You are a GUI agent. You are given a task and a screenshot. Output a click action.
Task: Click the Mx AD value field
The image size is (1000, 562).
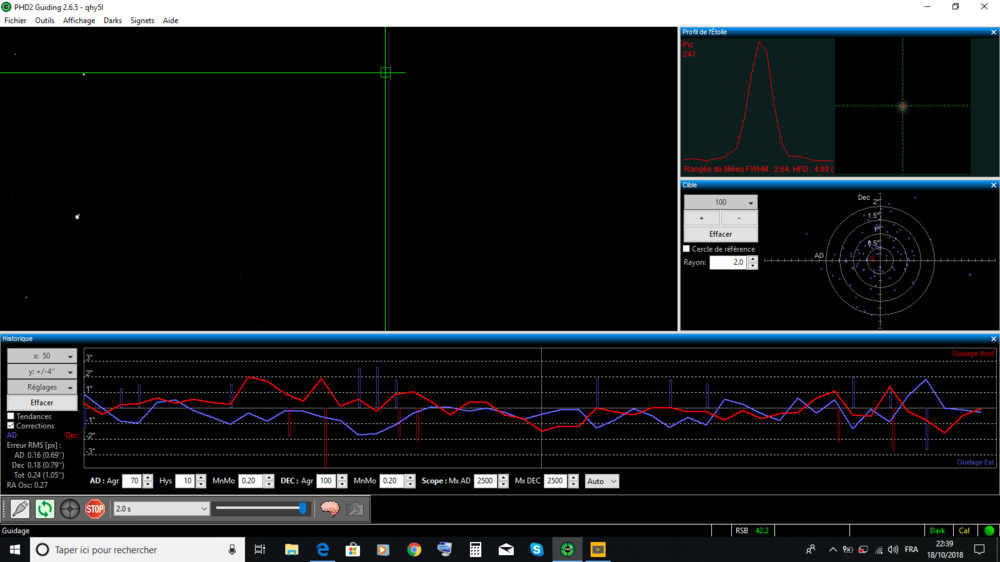coord(486,481)
